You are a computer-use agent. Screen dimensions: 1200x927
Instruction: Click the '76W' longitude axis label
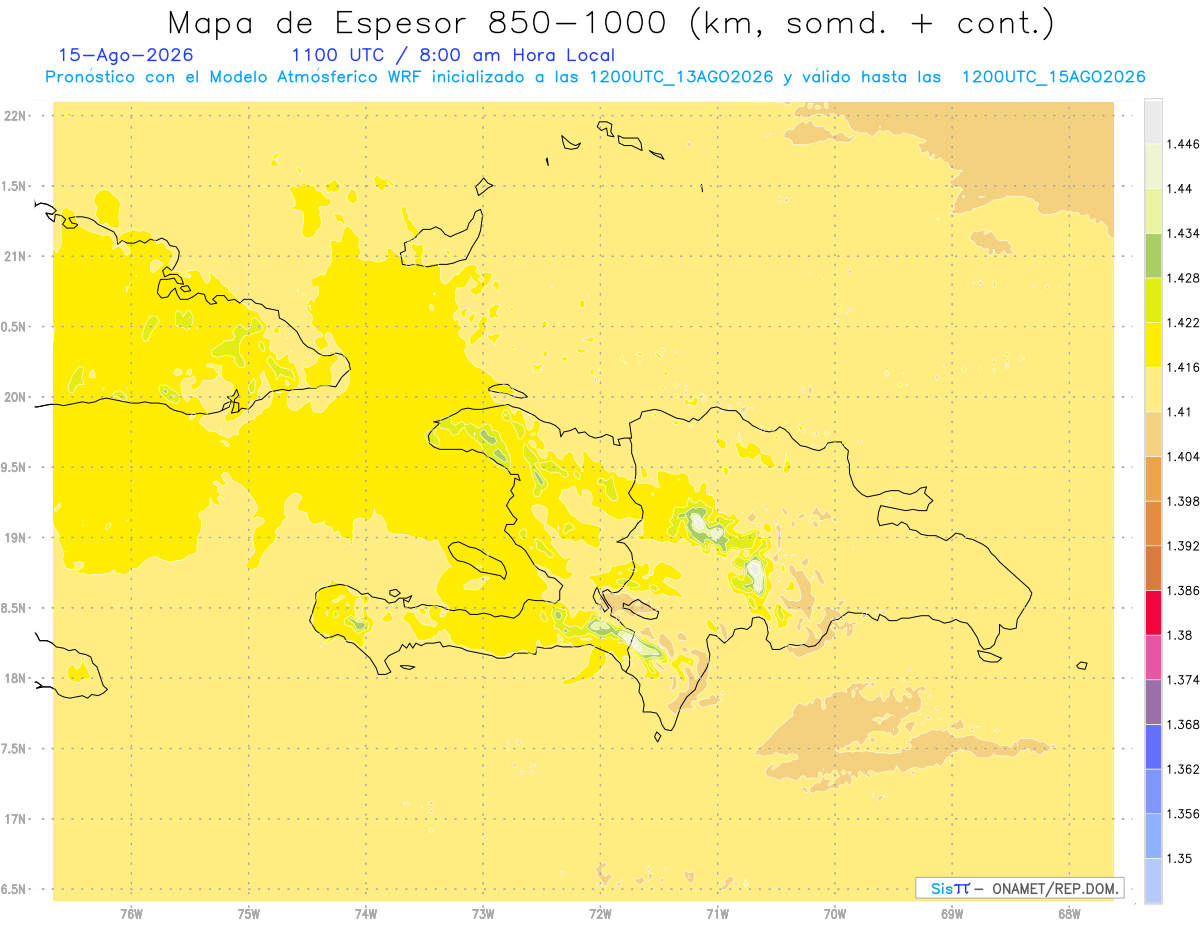131,914
